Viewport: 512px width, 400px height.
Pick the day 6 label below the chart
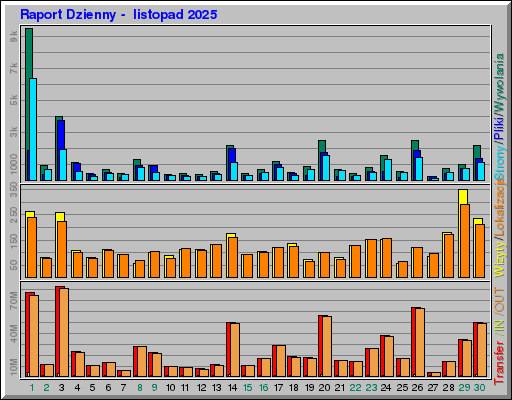point(108,388)
